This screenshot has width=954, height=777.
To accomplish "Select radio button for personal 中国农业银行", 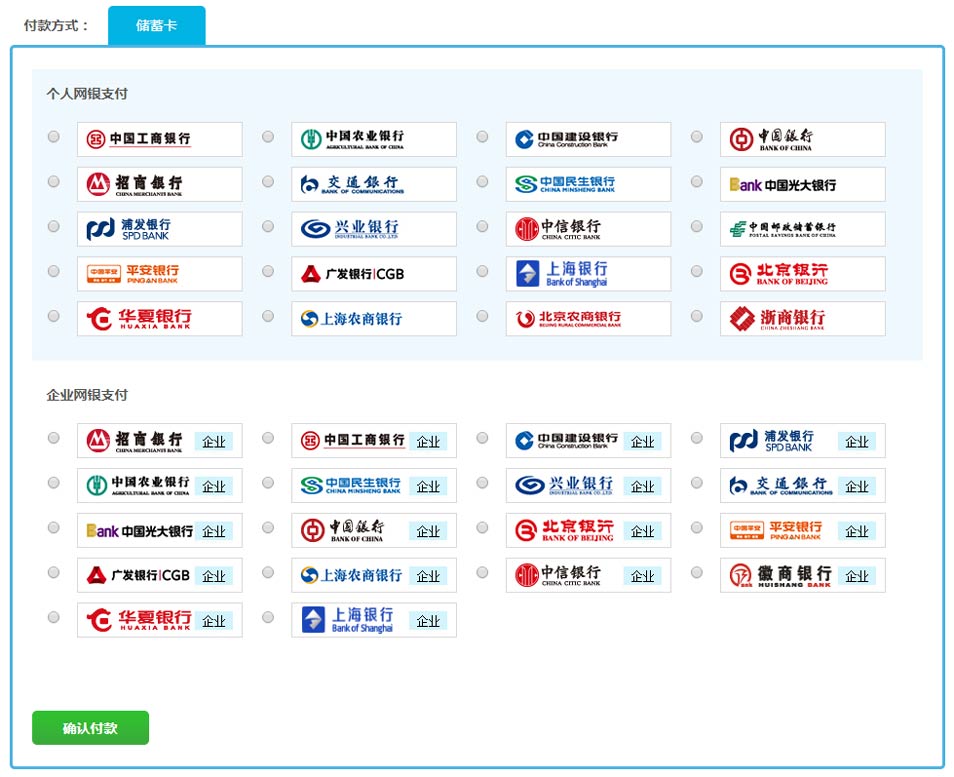I will [268, 136].
